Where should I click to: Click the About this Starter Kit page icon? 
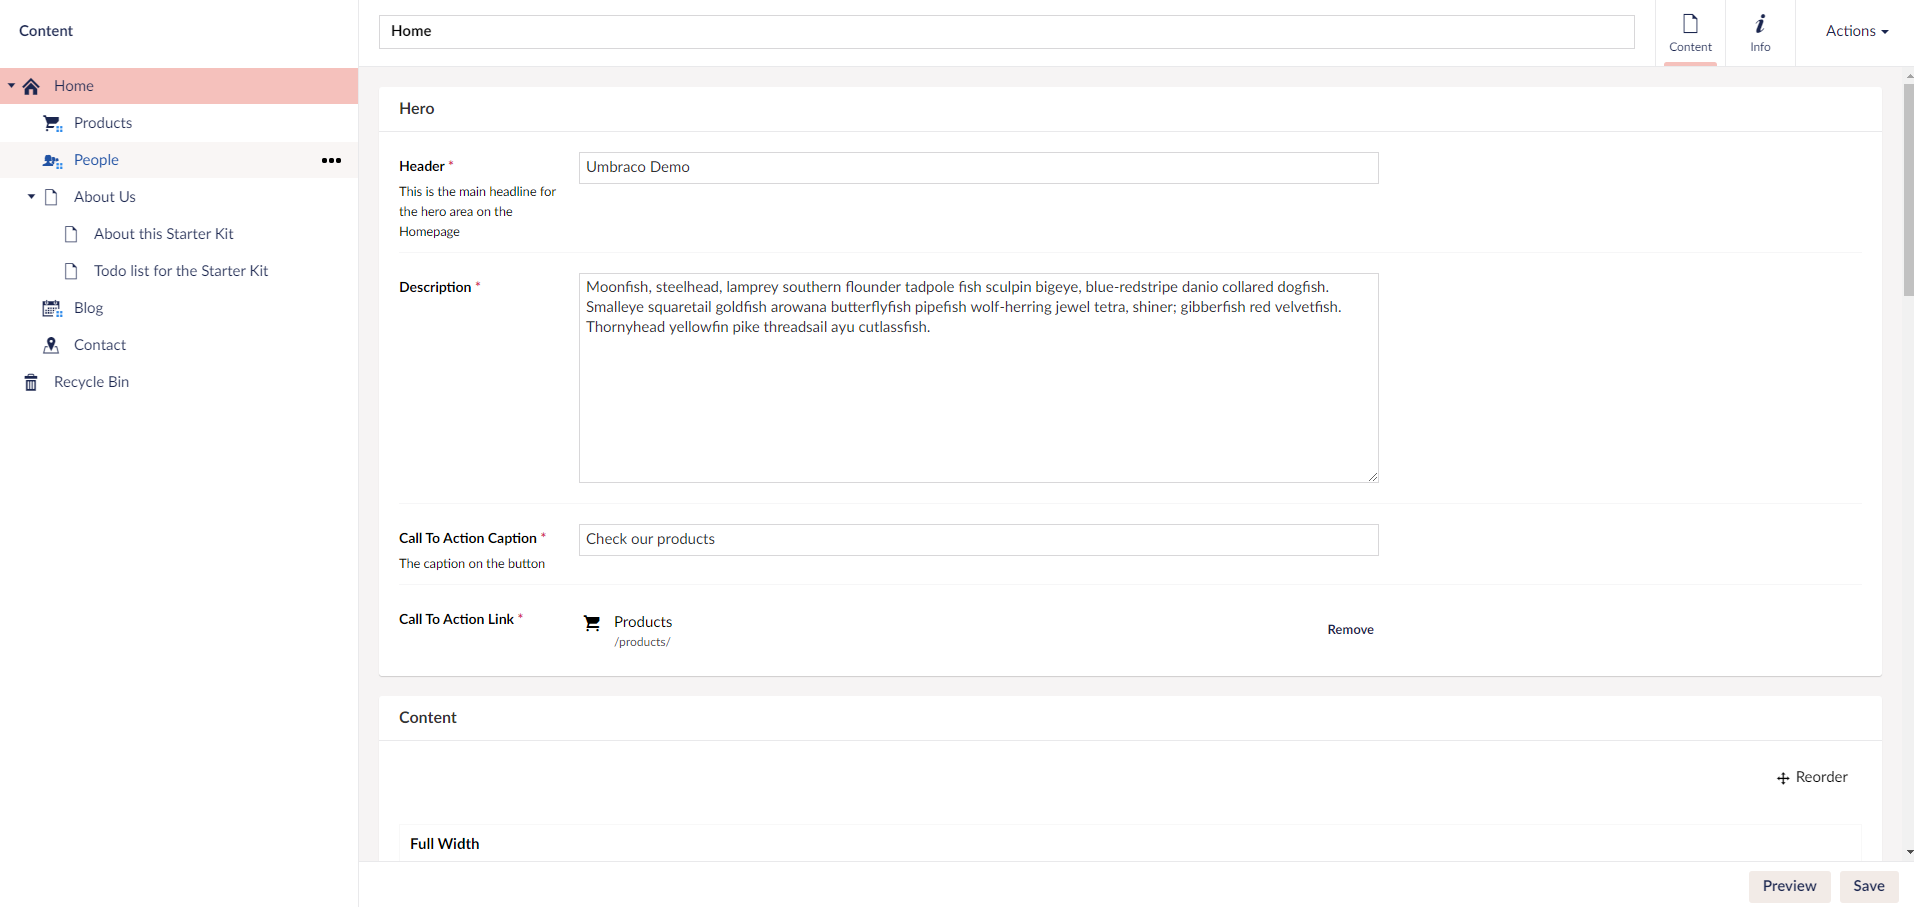(x=71, y=233)
